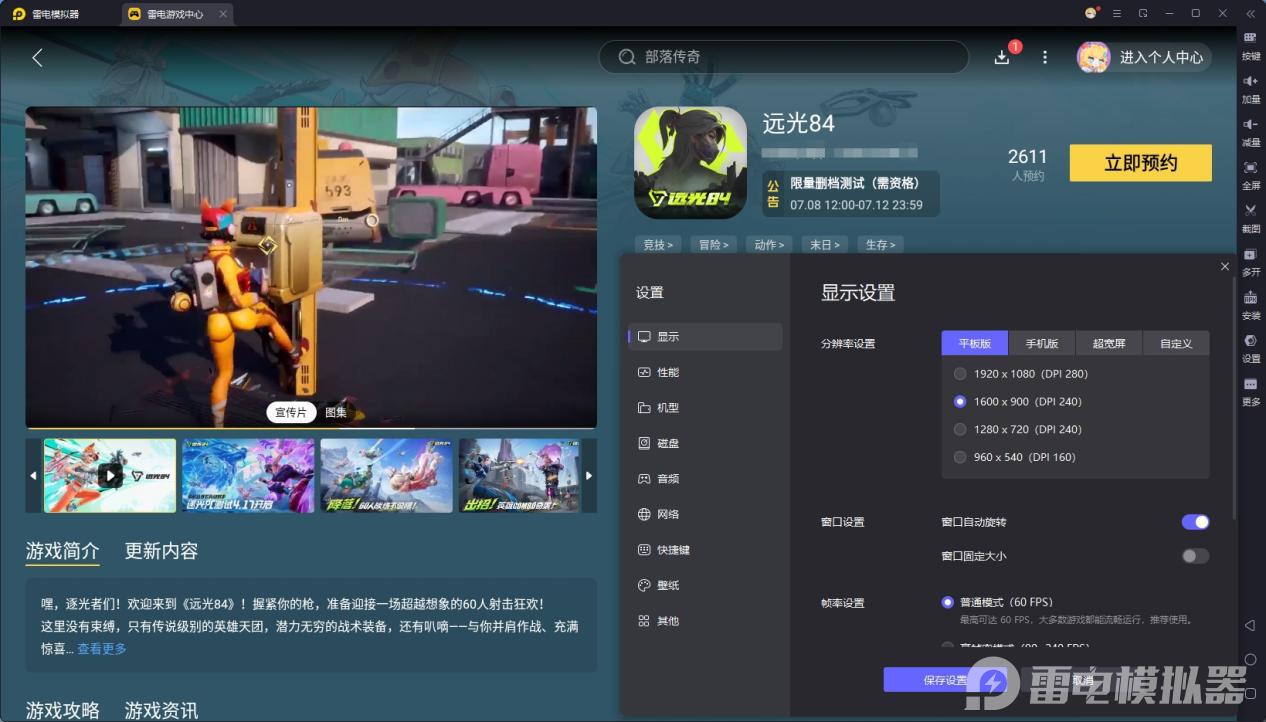Close the 设置 settings dialog
1266x722 pixels.
1225,266
